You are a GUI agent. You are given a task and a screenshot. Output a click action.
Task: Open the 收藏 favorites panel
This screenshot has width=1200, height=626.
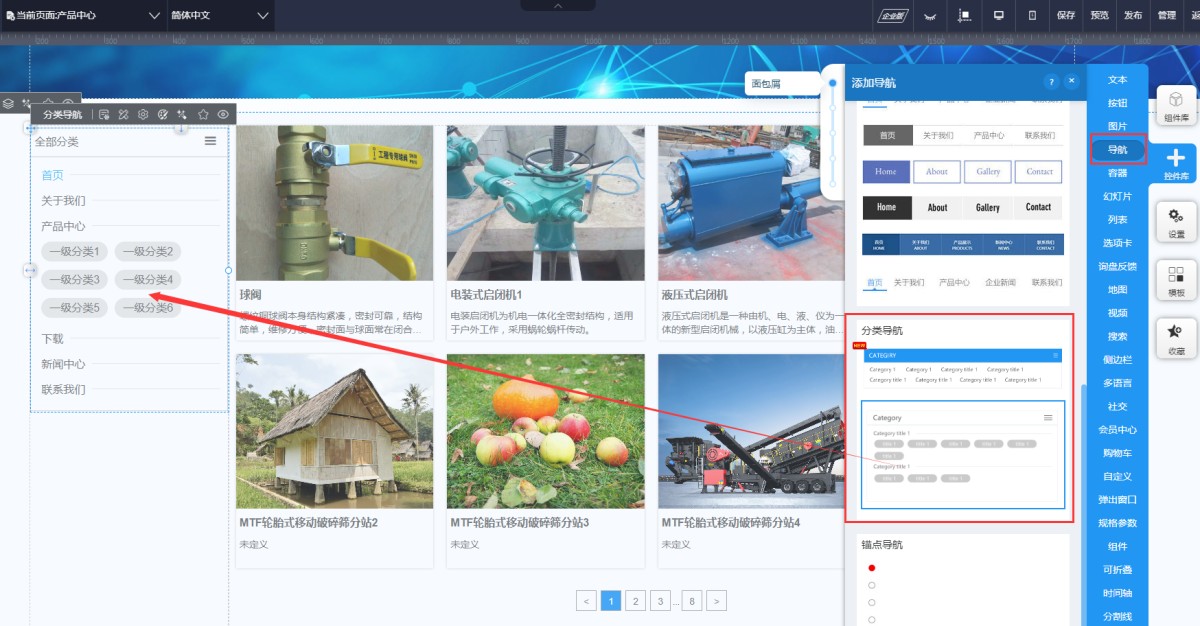click(1176, 338)
